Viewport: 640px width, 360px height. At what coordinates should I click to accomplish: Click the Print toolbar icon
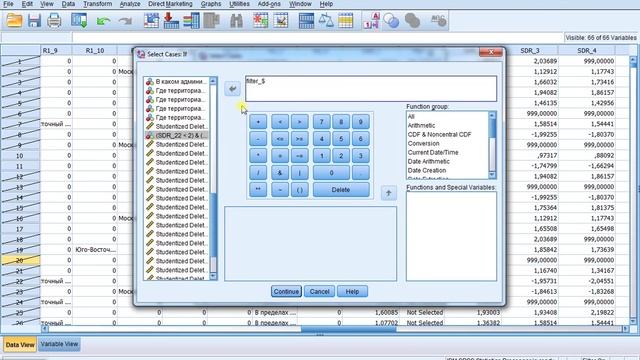pyautogui.click(x=54, y=20)
